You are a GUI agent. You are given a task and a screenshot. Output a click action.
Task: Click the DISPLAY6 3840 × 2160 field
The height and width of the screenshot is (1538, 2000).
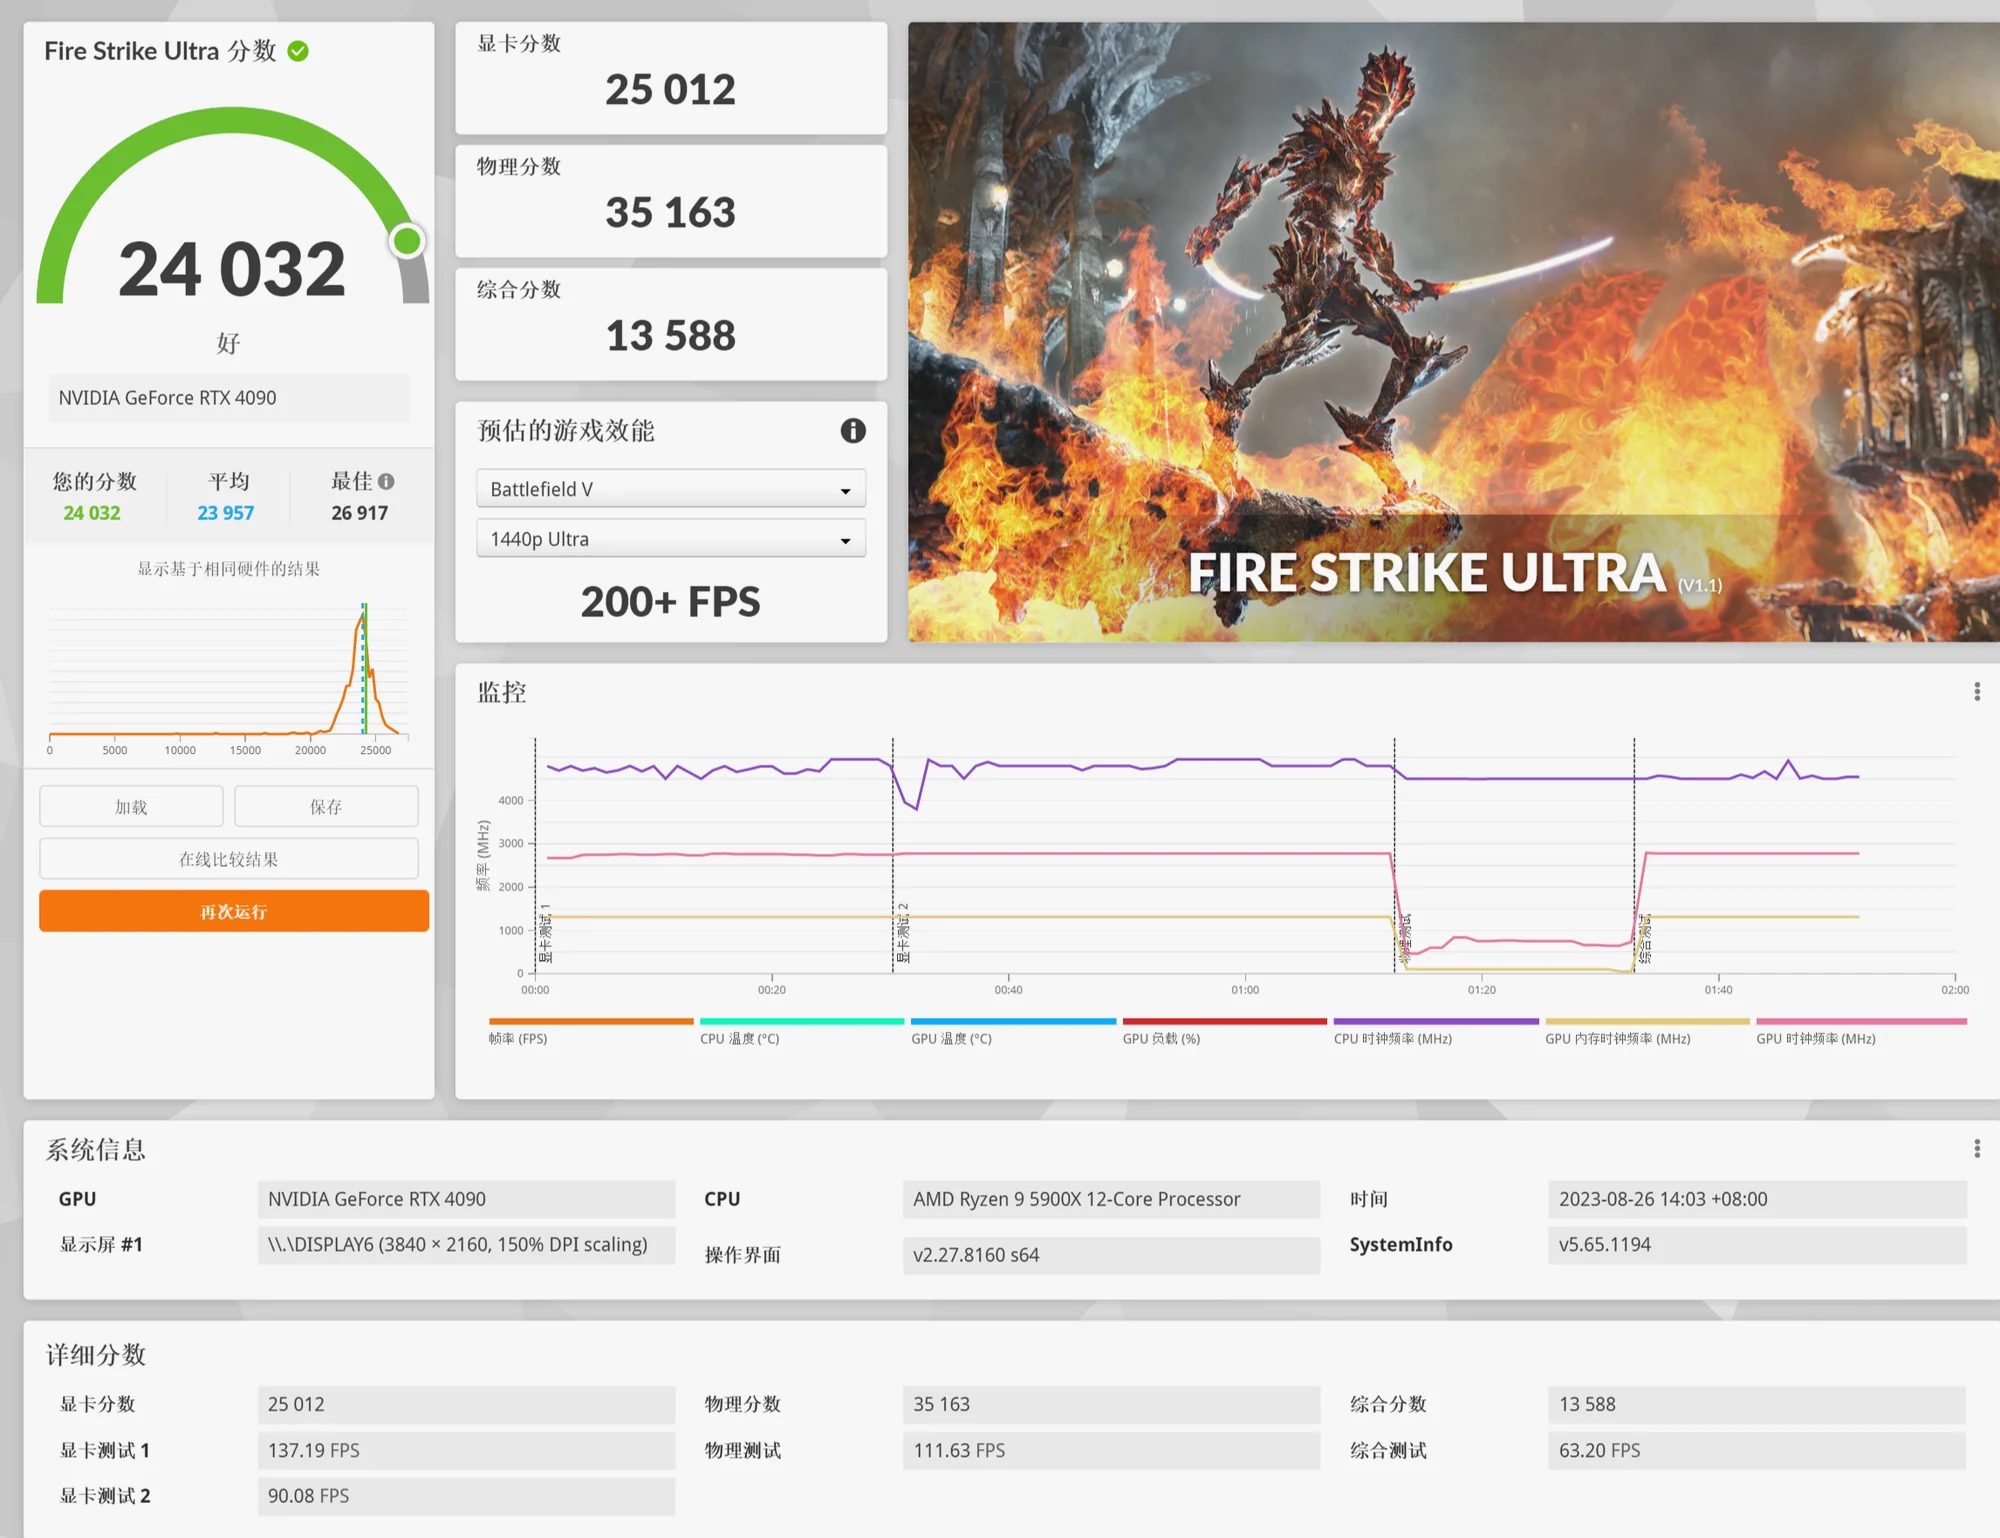[x=466, y=1245]
